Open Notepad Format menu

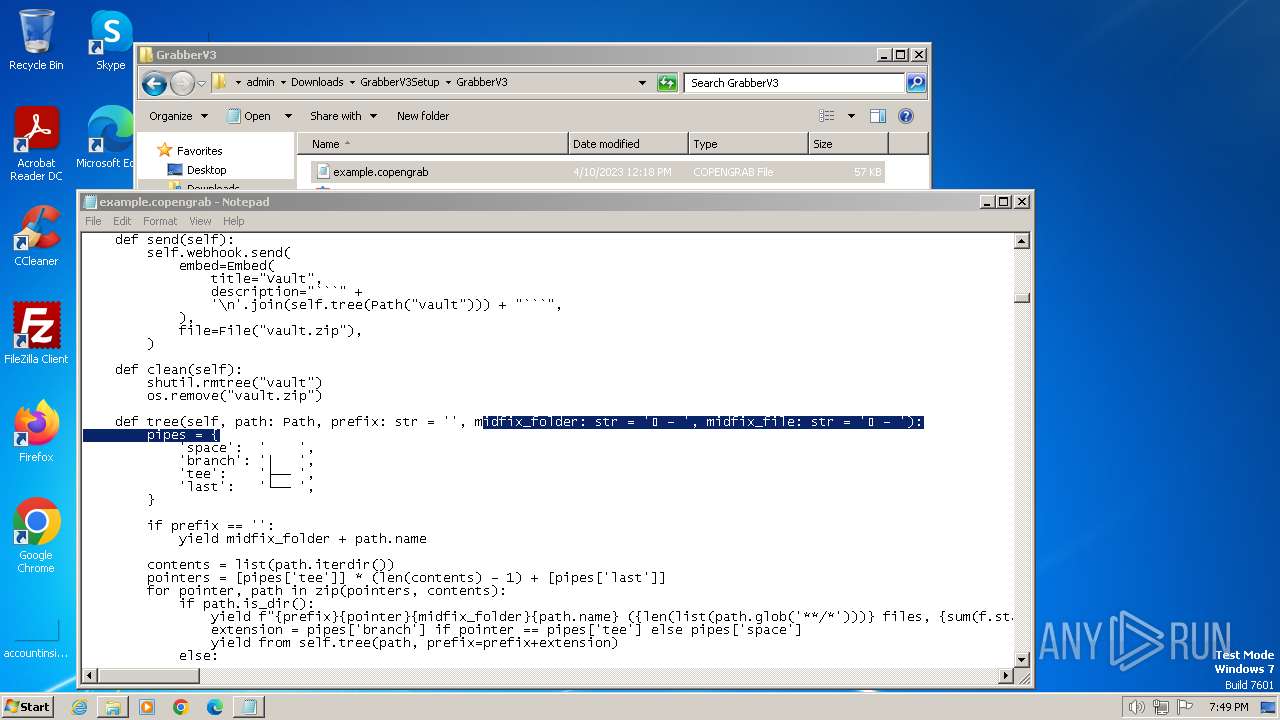pos(160,221)
